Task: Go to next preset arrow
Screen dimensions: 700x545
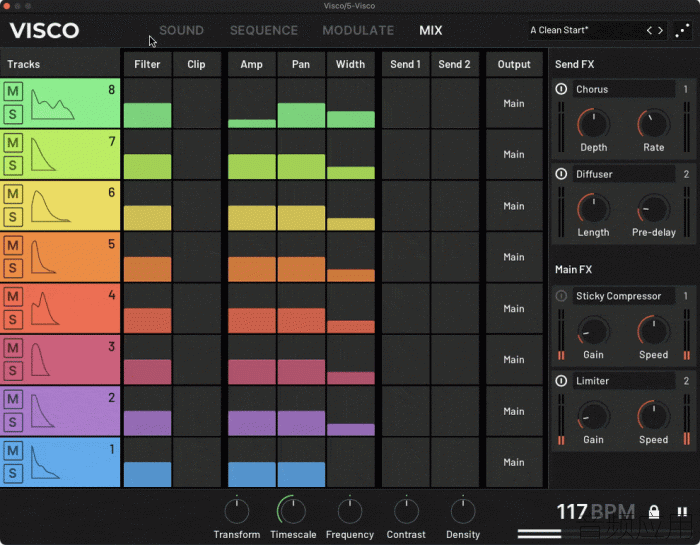Action: point(660,30)
